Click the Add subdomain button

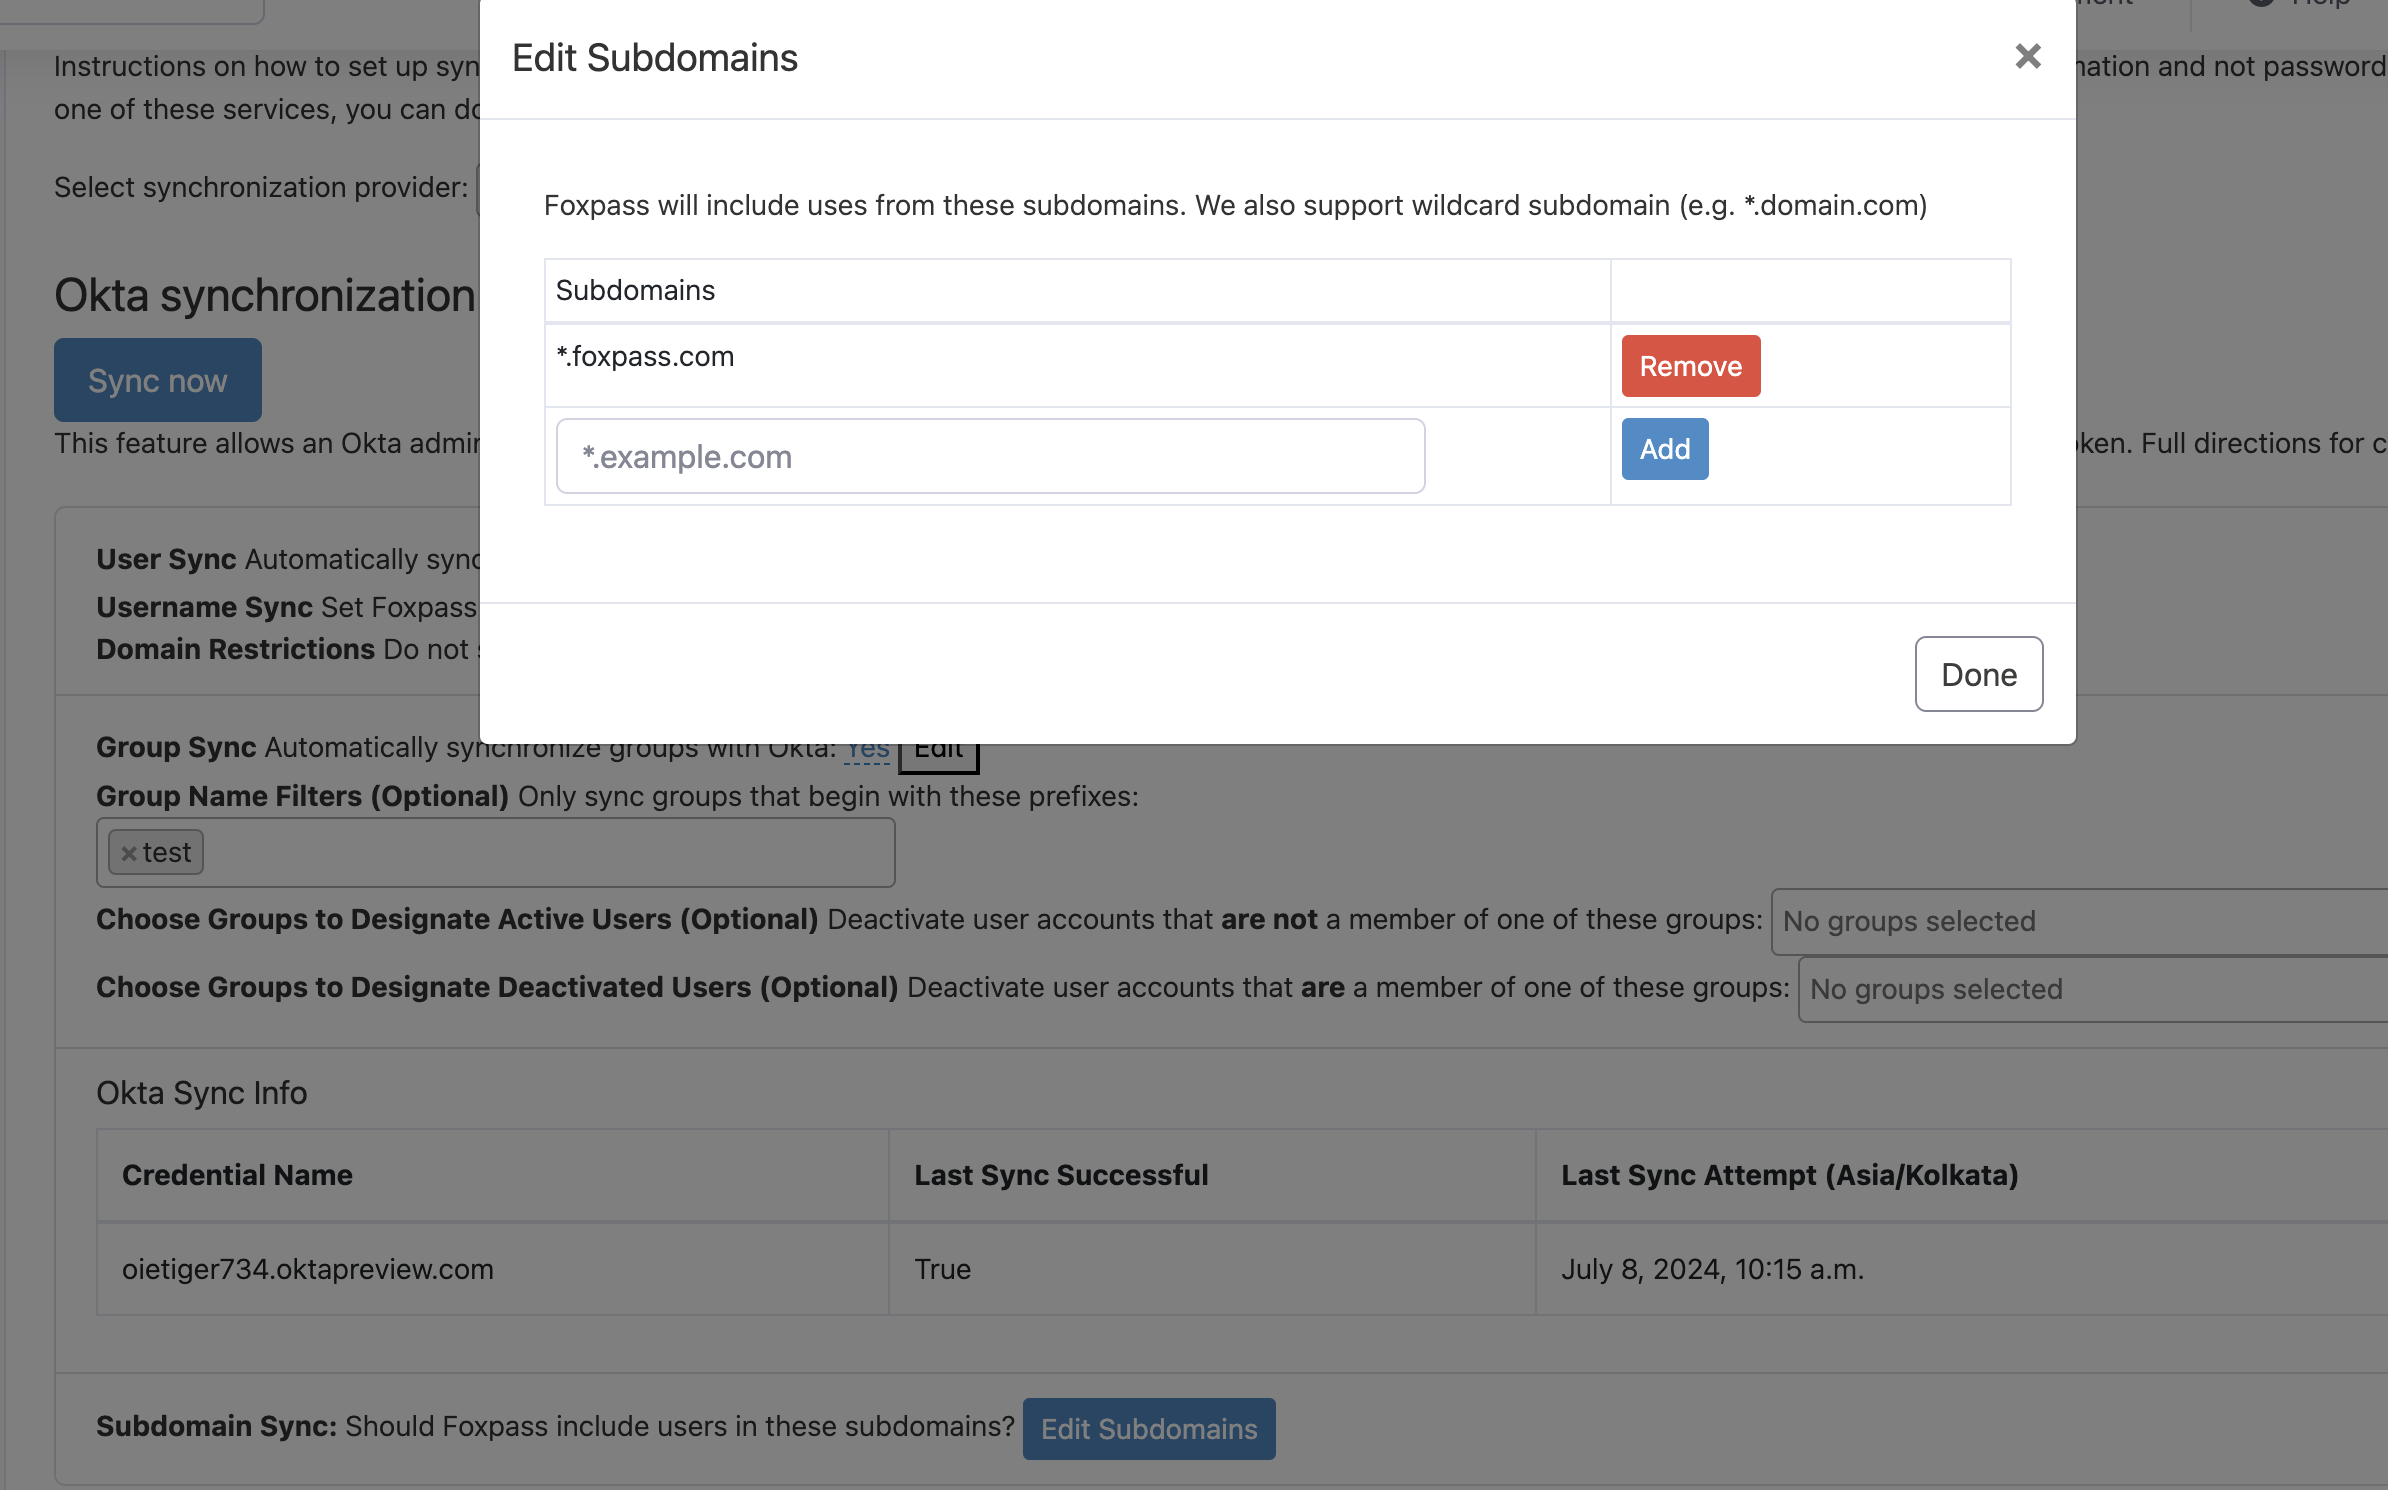click(x=1664, y=449)
